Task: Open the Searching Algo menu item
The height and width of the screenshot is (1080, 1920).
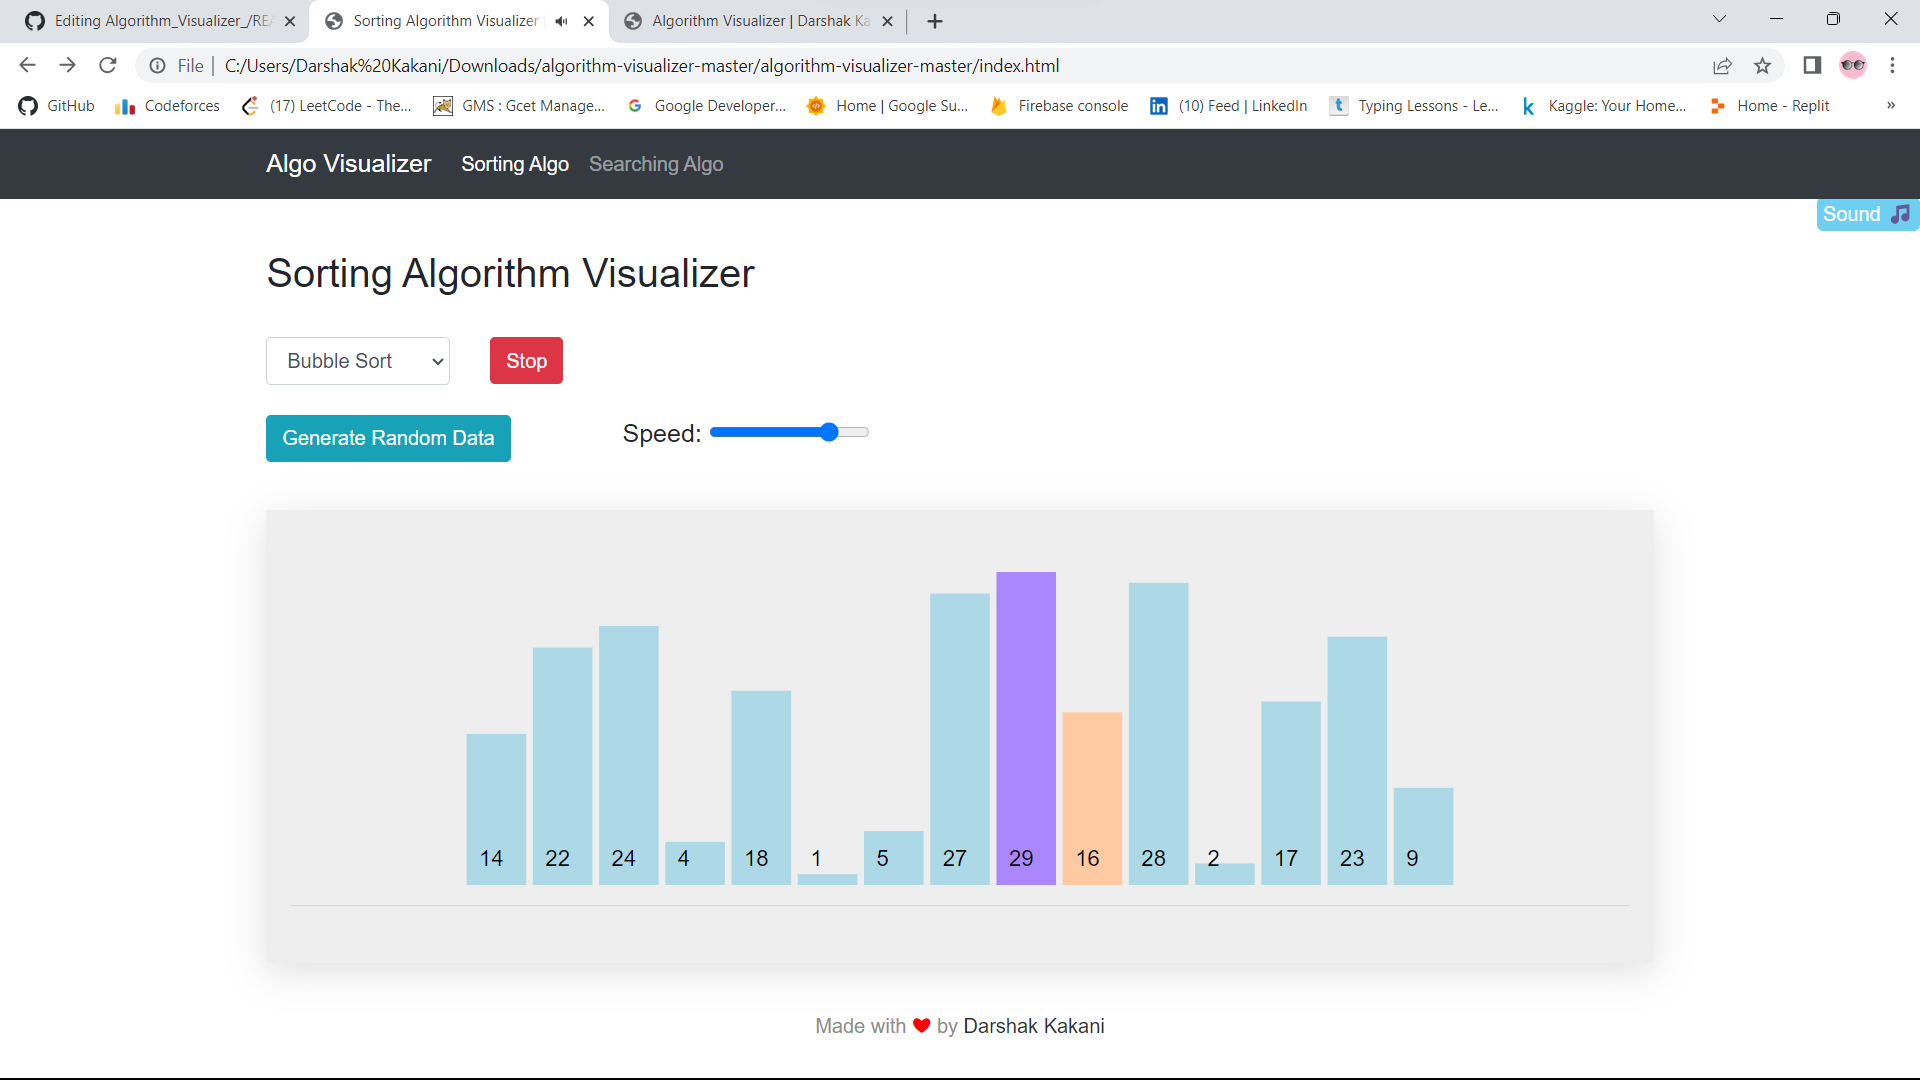Action: pos(656,164)
